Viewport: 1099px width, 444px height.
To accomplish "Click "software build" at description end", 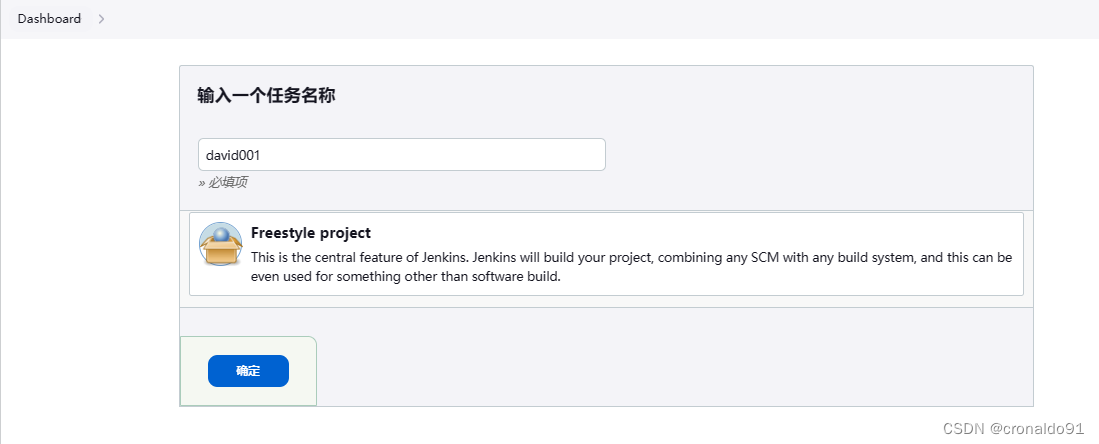I will [521, 276].
